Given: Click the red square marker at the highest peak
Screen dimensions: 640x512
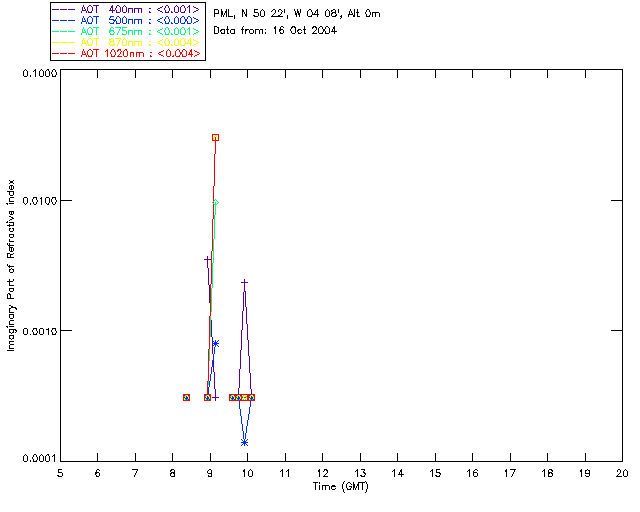Looking at the screenshot, I should click(x=216, y=138).
